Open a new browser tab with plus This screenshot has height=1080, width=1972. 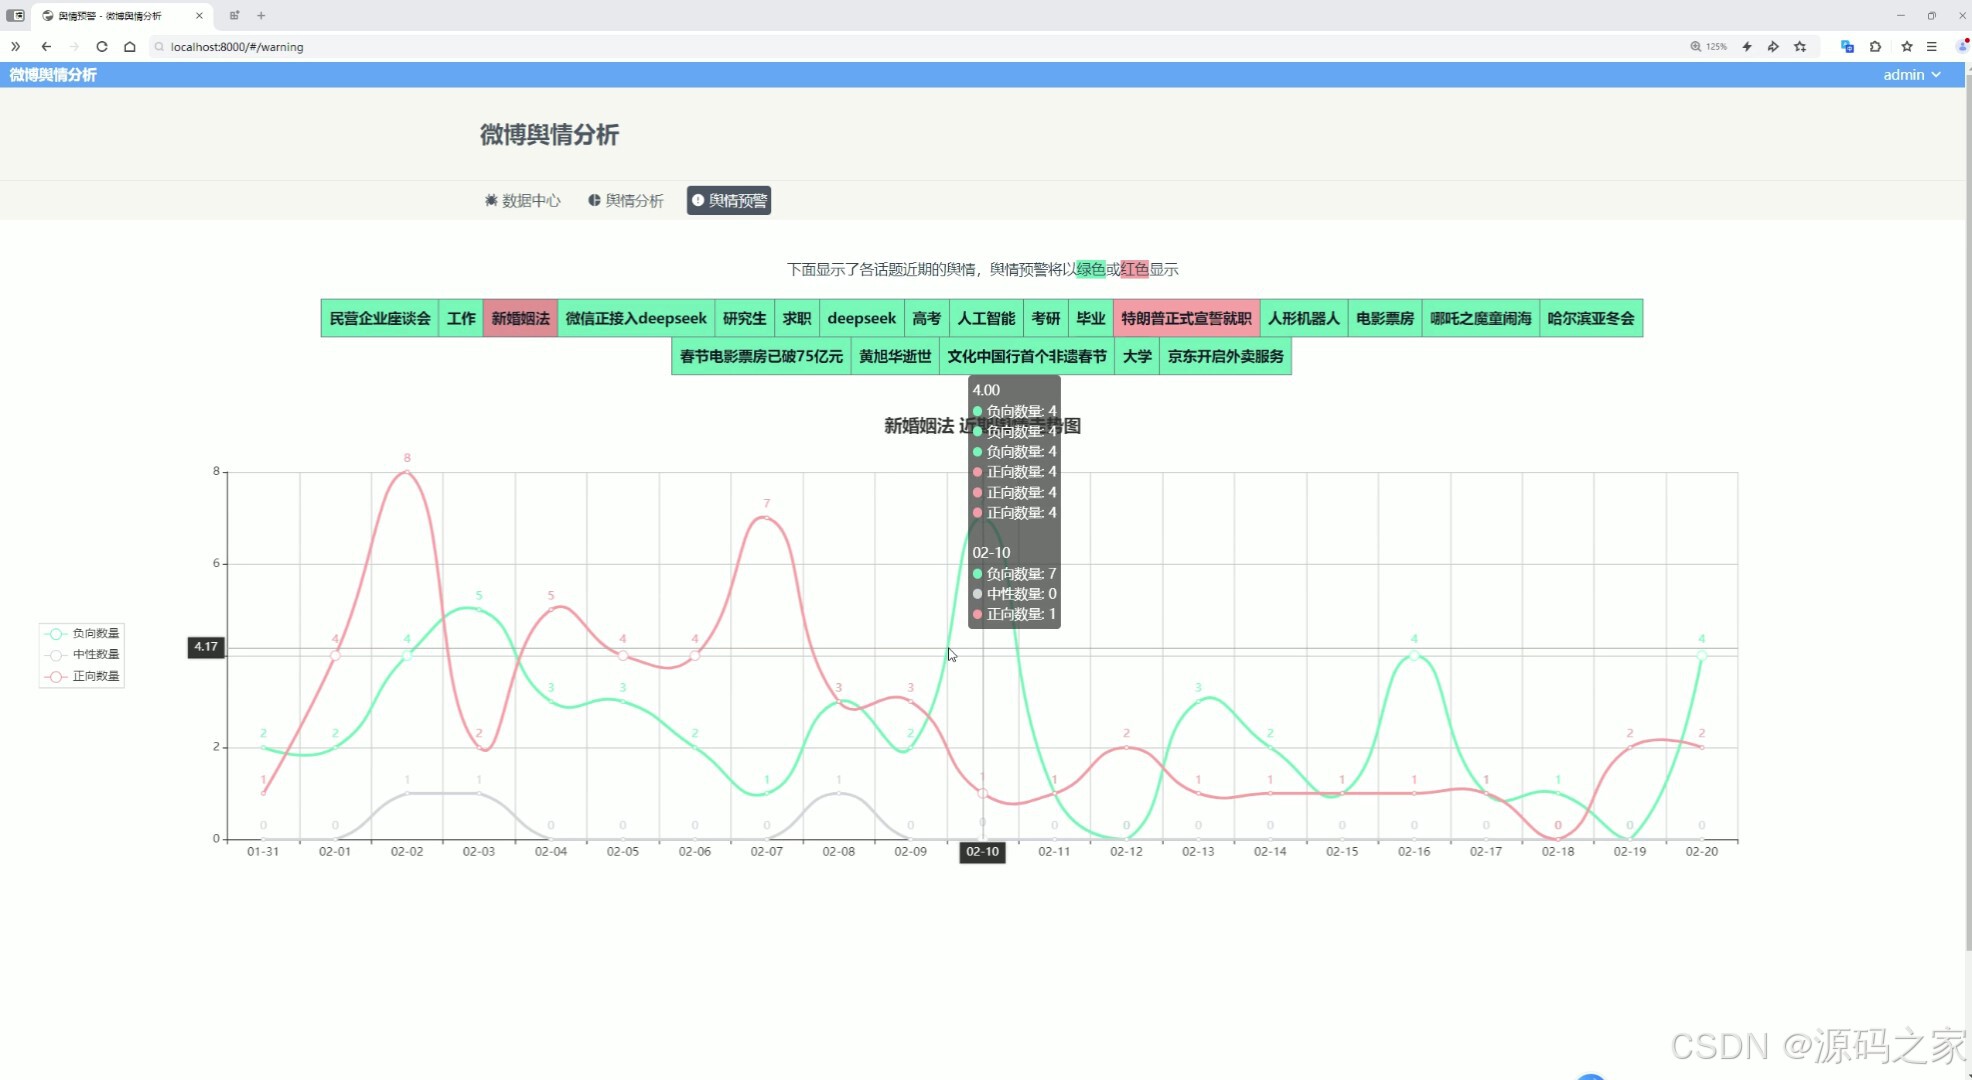pos(261,15)
